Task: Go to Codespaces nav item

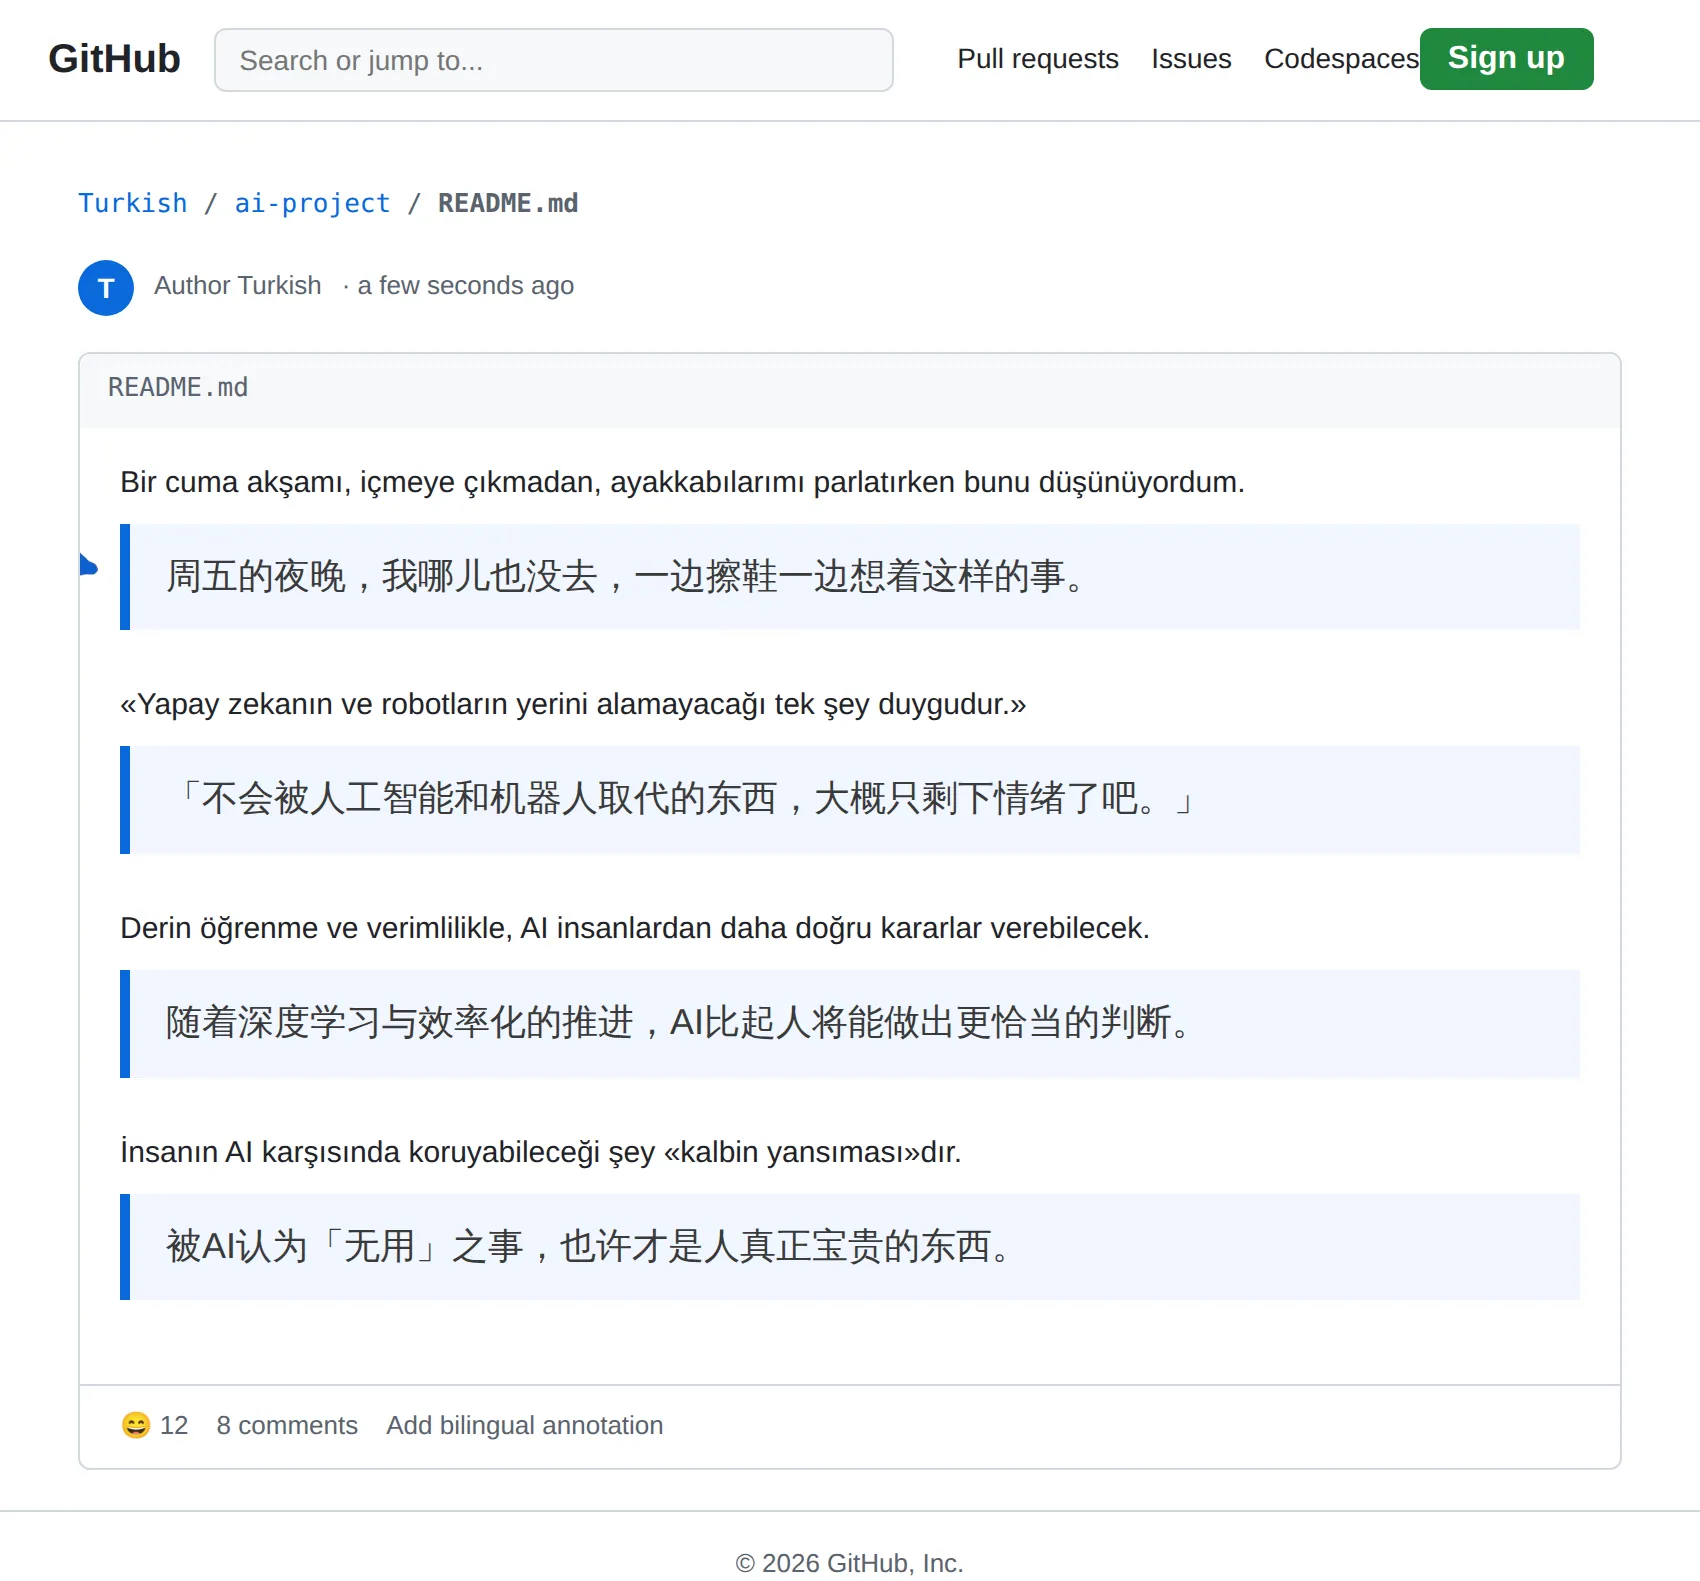Action: pyautogui.click(x=1341, y=59)
